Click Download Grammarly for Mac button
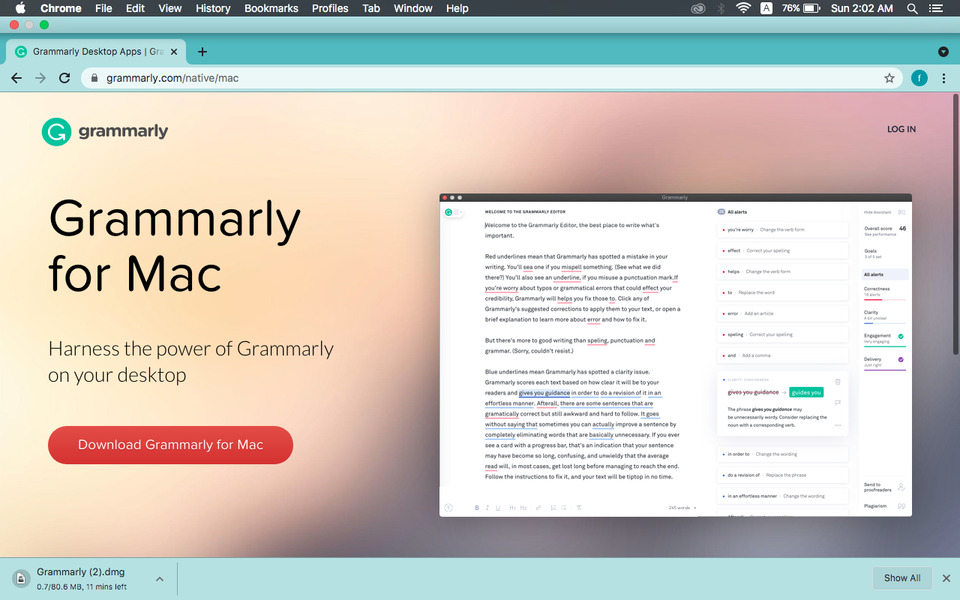960x600 pixels. point(170,445)
